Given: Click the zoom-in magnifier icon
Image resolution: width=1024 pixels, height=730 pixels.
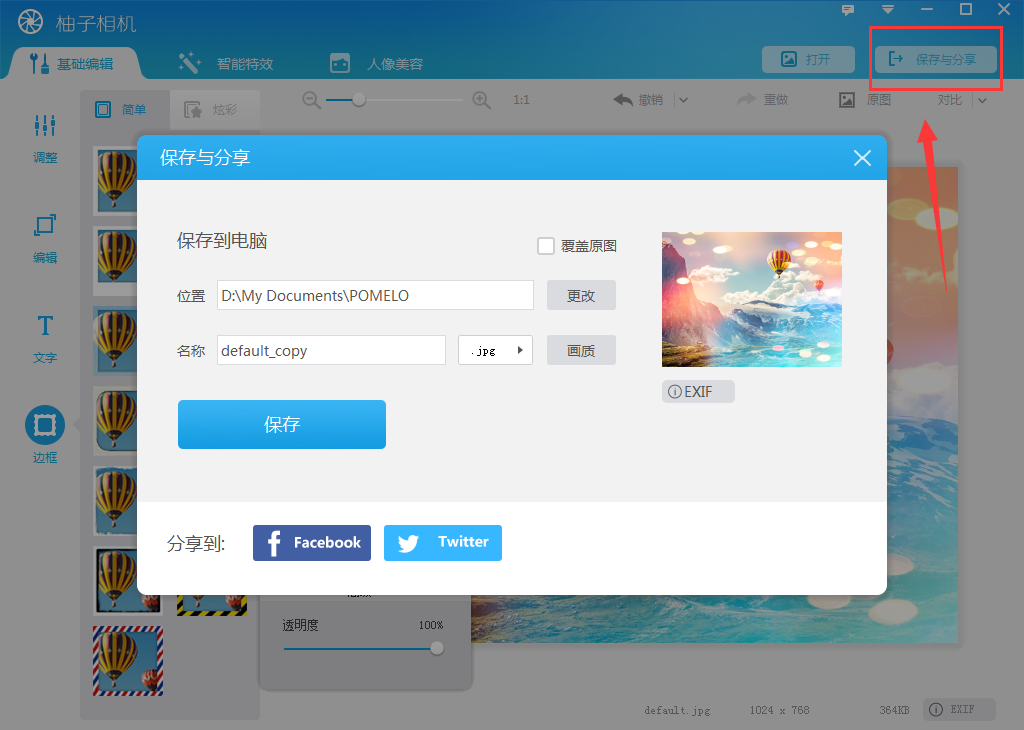Looking at the screenshot, I should point(481,99).
